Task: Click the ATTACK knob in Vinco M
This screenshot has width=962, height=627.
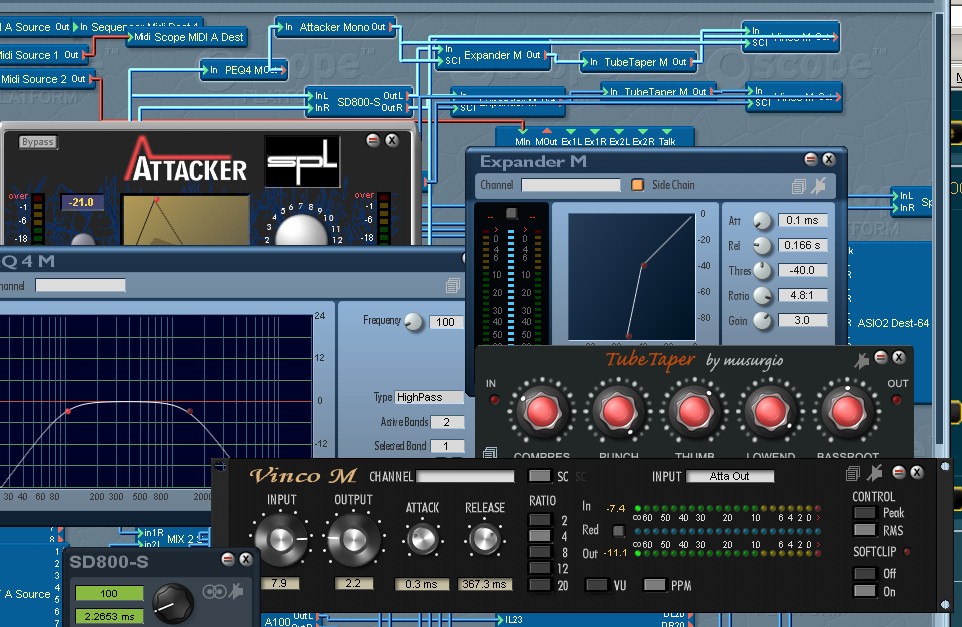Action: 423,539
